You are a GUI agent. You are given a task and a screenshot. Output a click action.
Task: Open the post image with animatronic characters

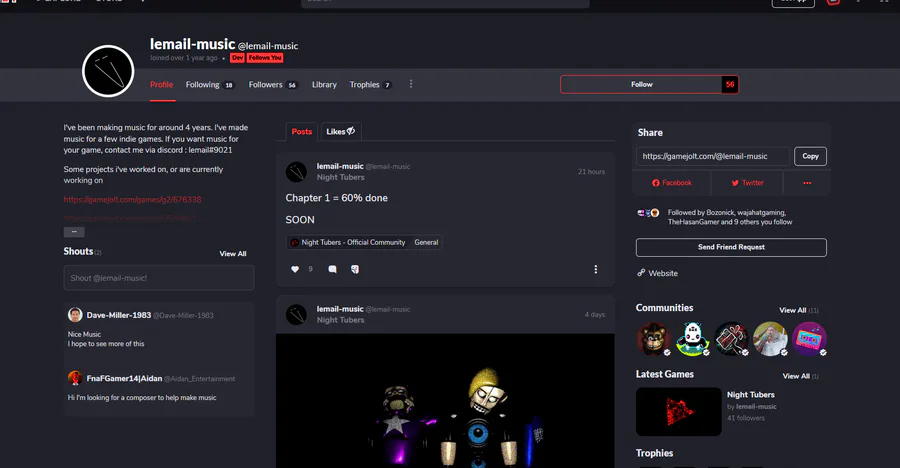tap(445, 401)
